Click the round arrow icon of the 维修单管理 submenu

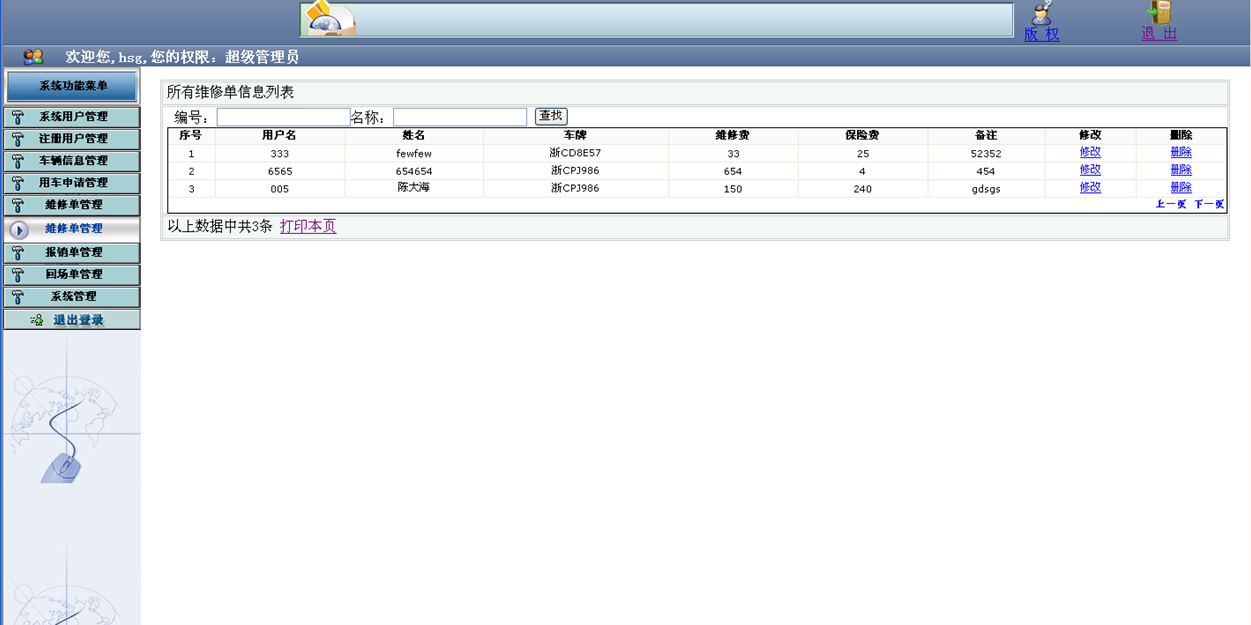(x=18, y=229)
